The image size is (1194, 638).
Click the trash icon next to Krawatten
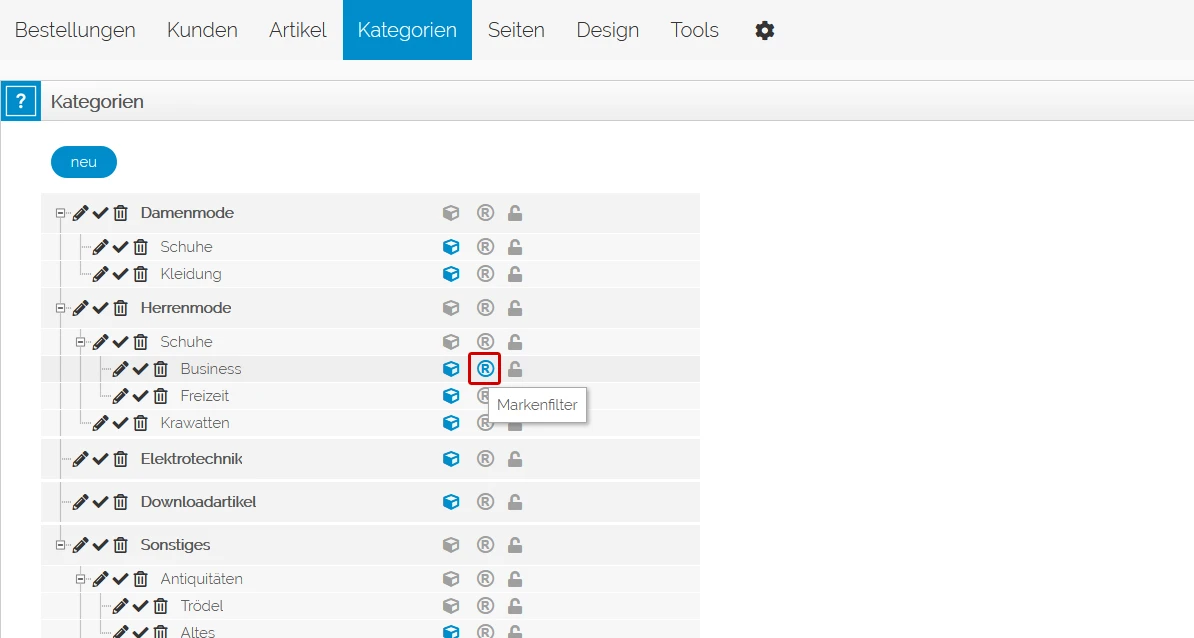[x=140, y=423]
